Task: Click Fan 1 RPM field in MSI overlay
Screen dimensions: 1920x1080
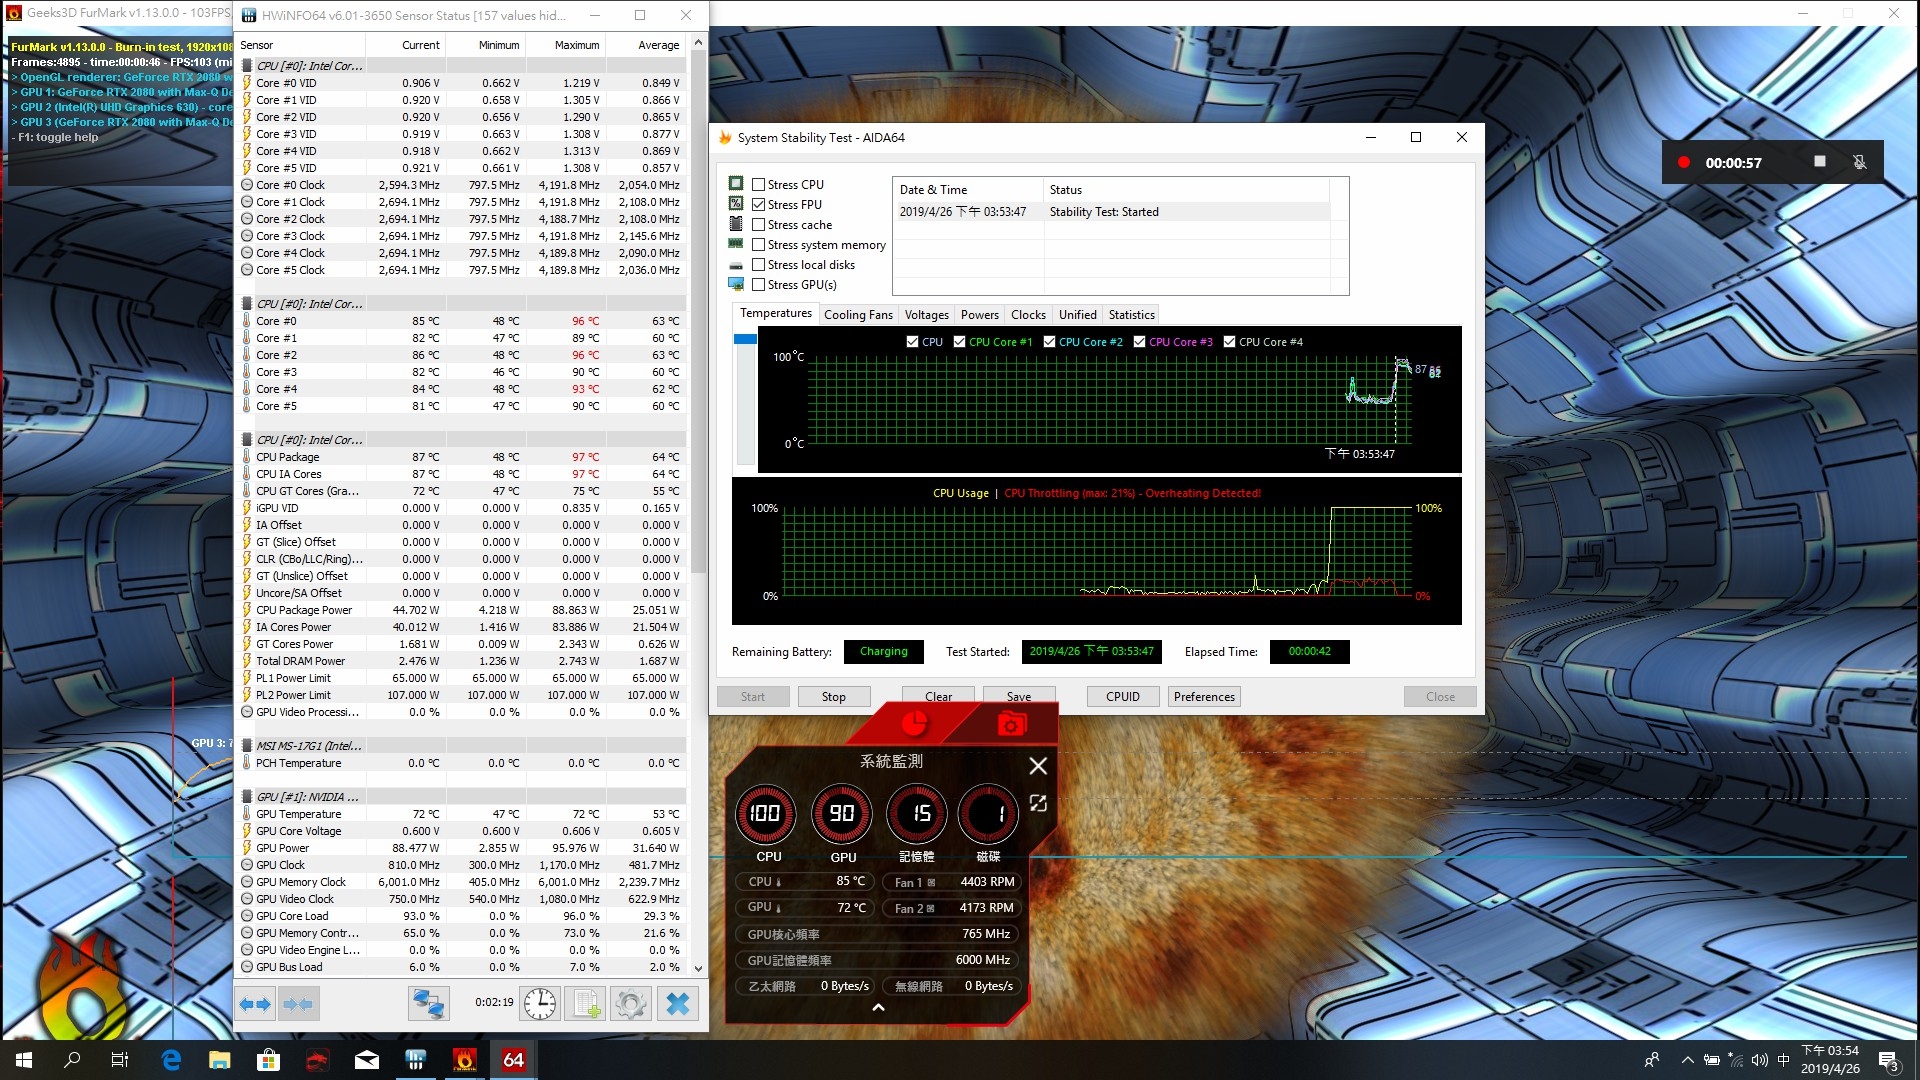Action: [954, 882]
